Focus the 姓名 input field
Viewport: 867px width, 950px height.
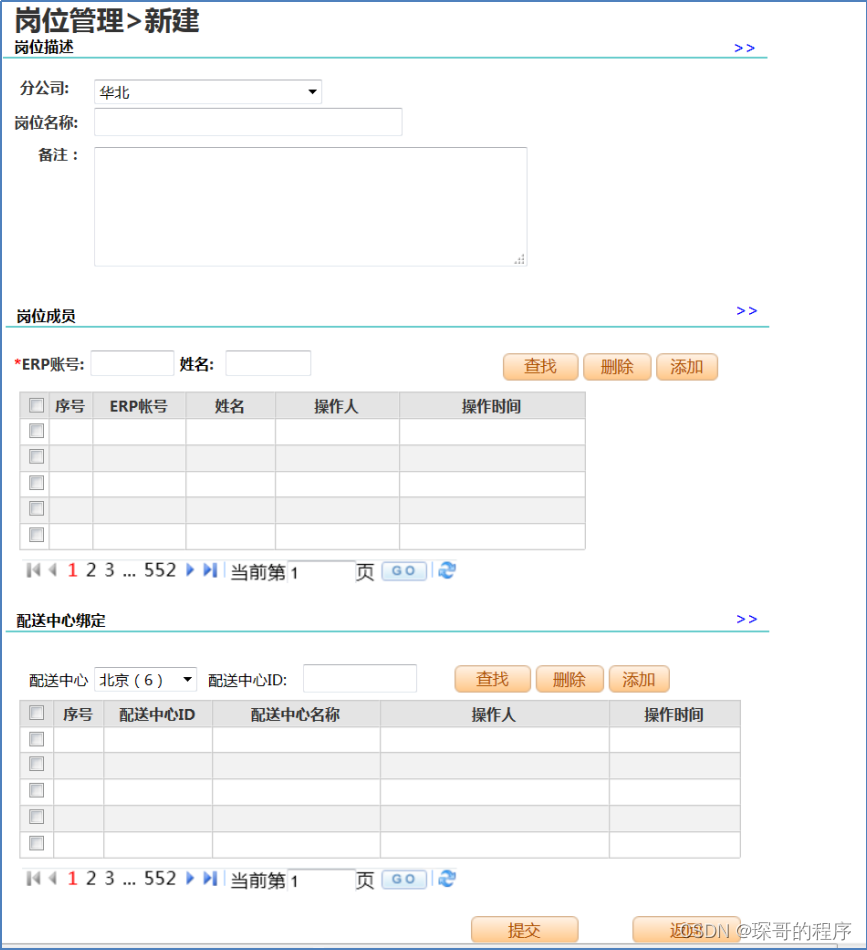click(x=268, y=364)
